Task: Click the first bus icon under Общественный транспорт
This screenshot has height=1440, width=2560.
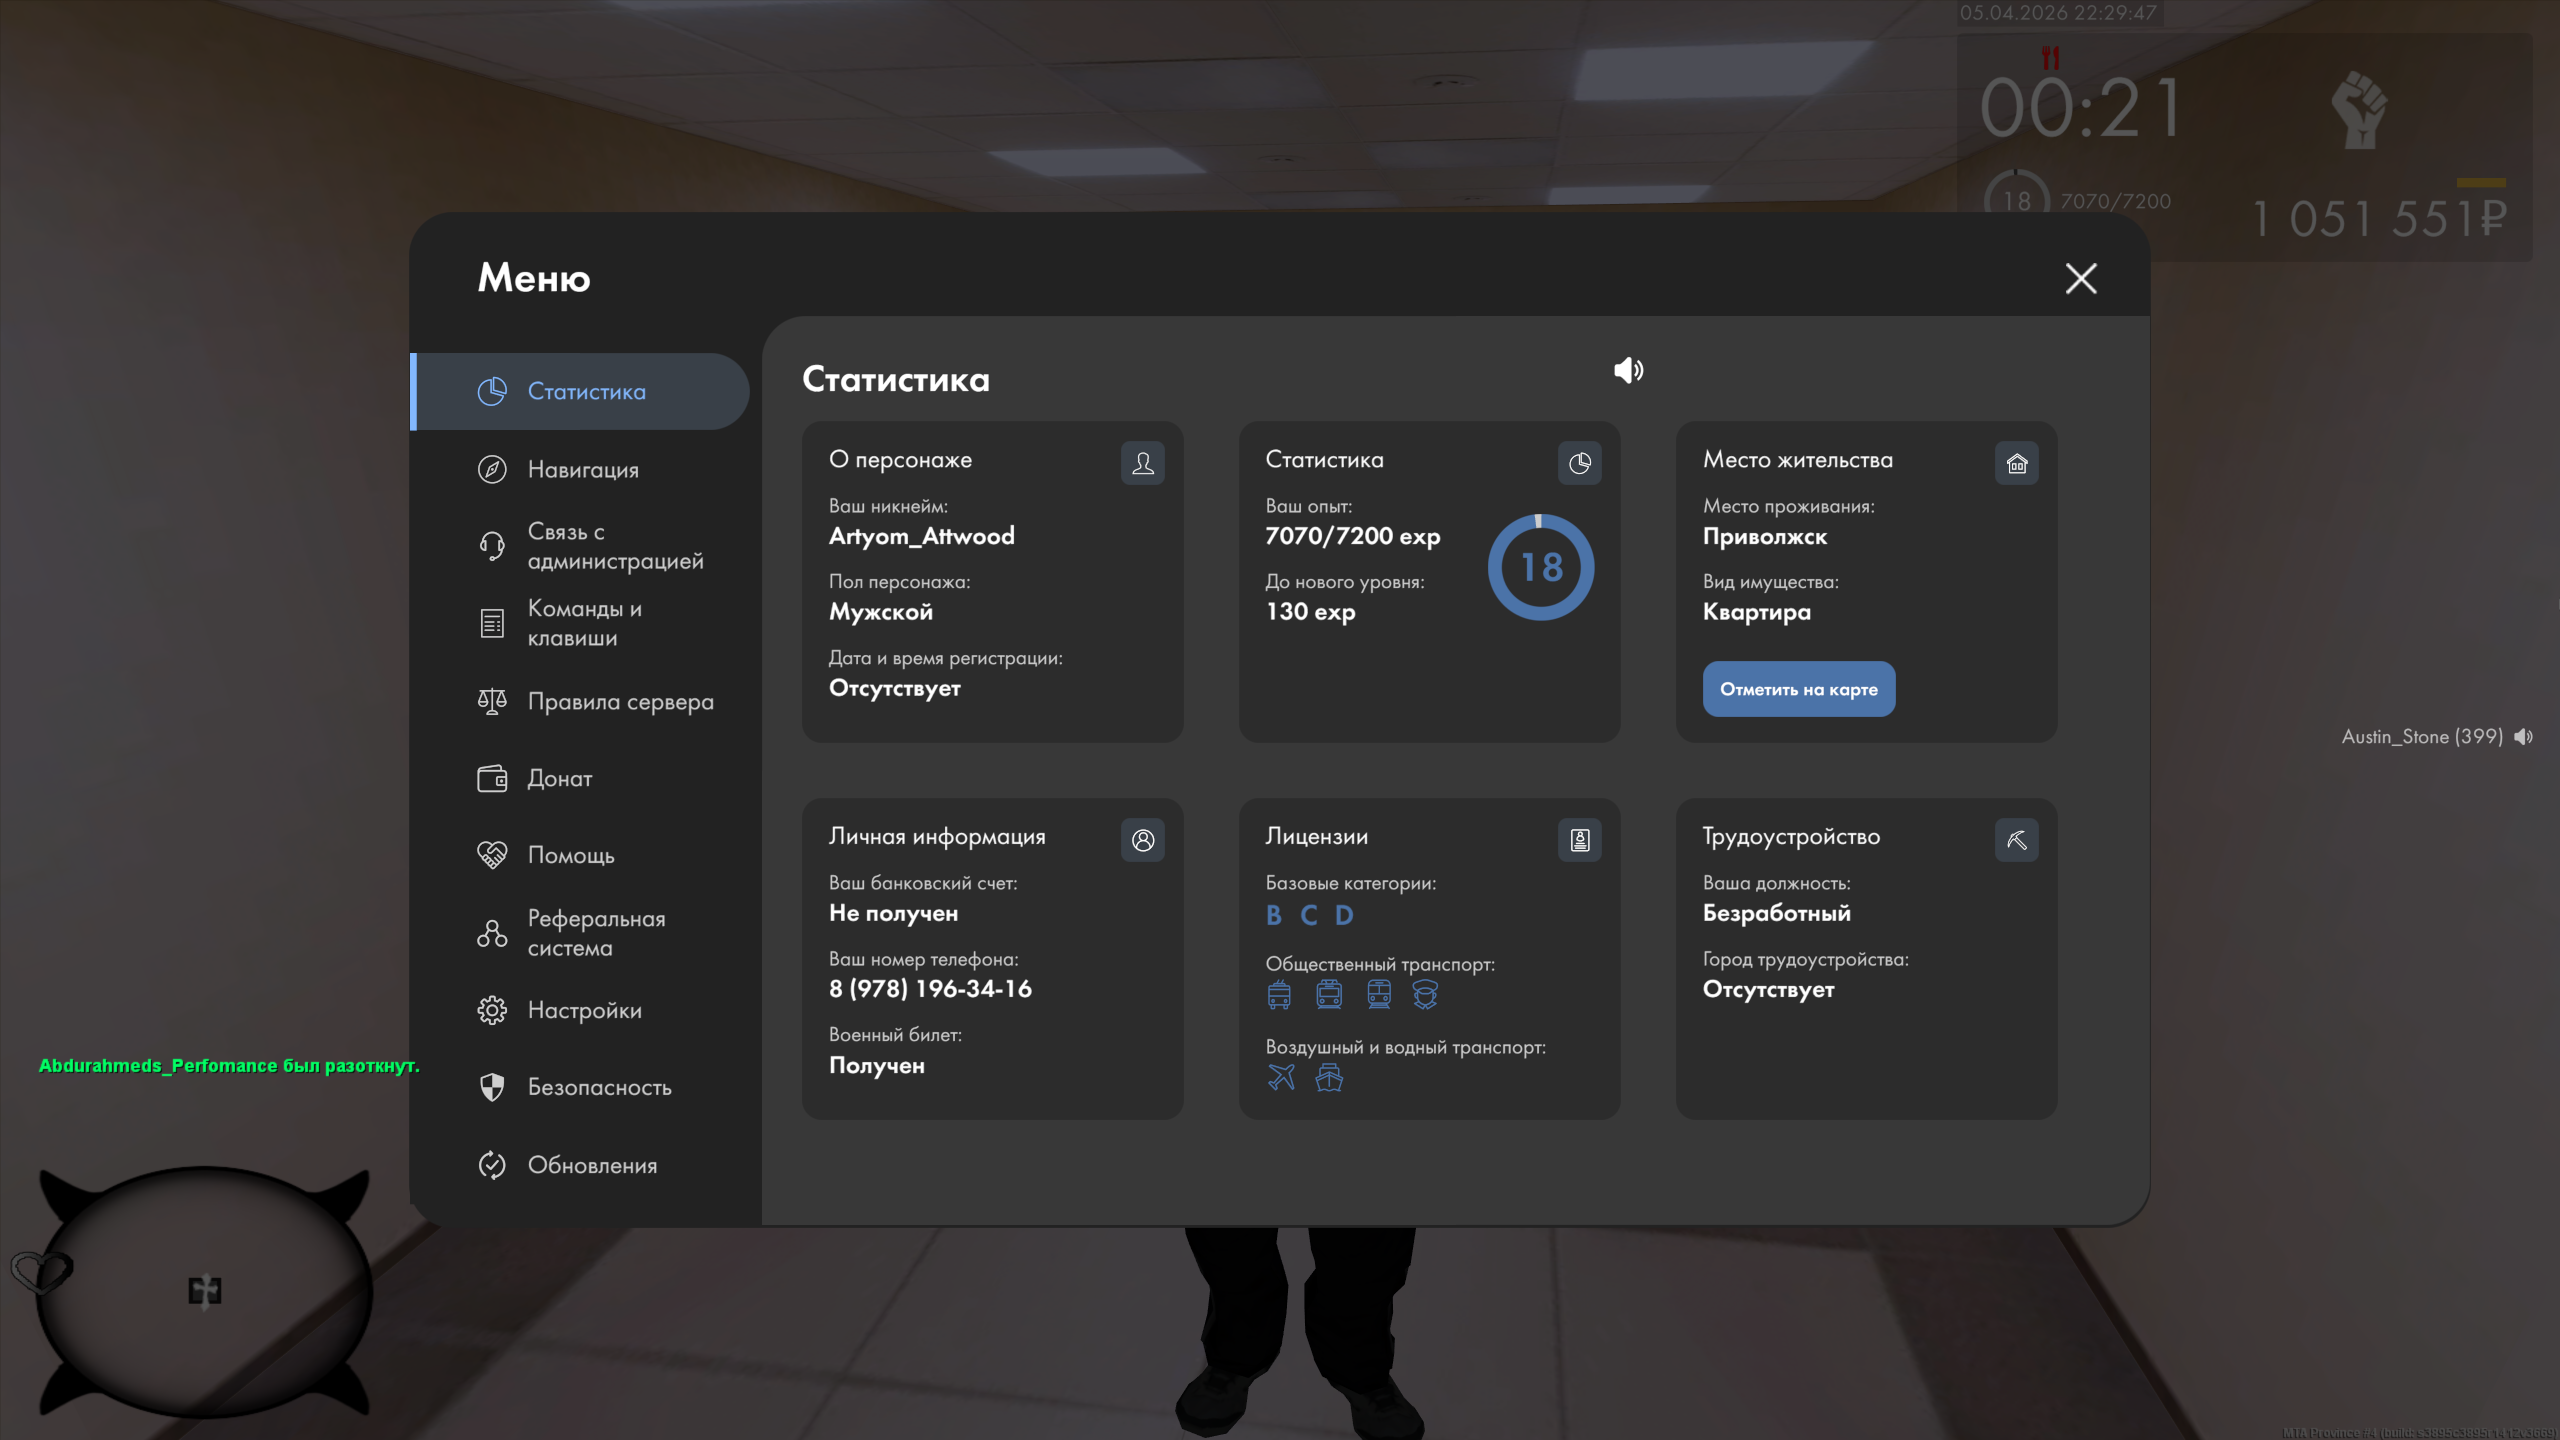Action: tap(1279, 994)
